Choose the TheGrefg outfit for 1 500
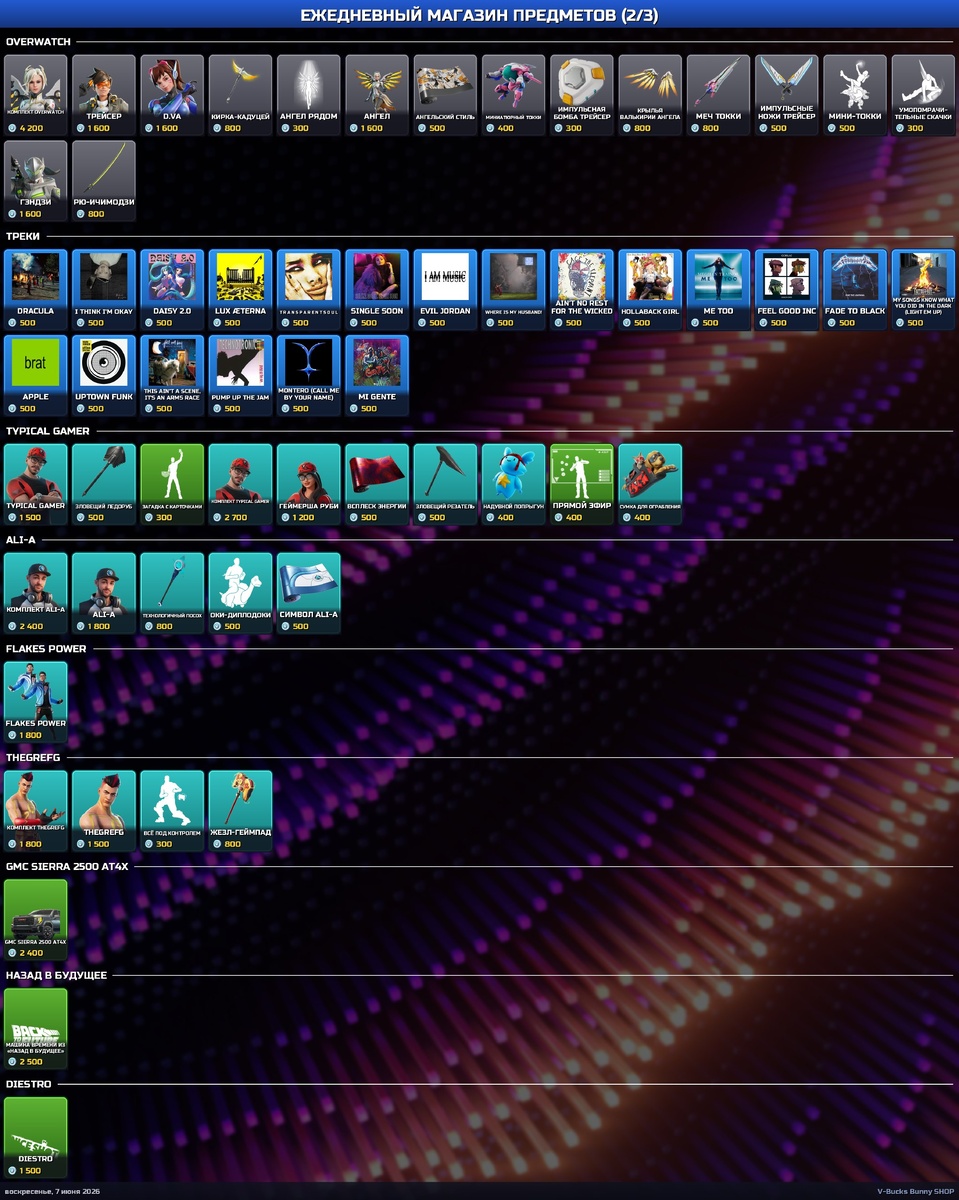This screenshot has height=1200, width=959. [104, 812]
